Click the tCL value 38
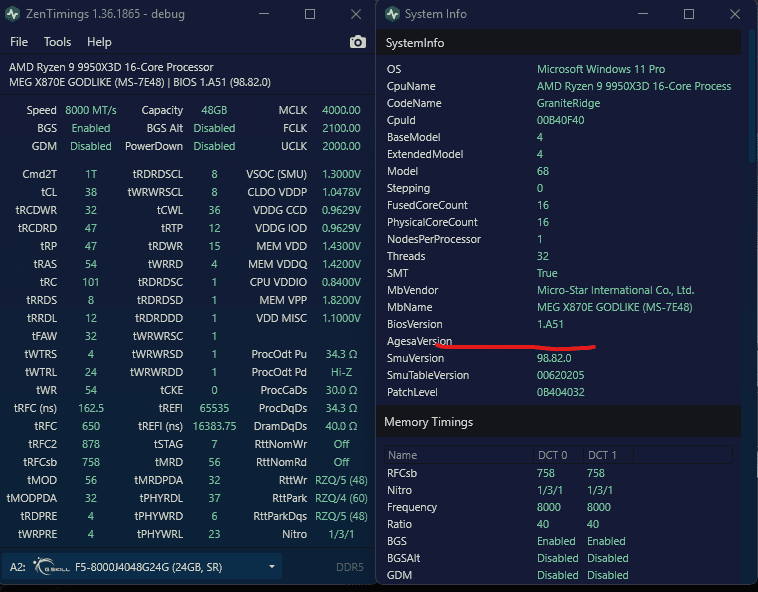758x592 pixels. (x=91, y=192)
